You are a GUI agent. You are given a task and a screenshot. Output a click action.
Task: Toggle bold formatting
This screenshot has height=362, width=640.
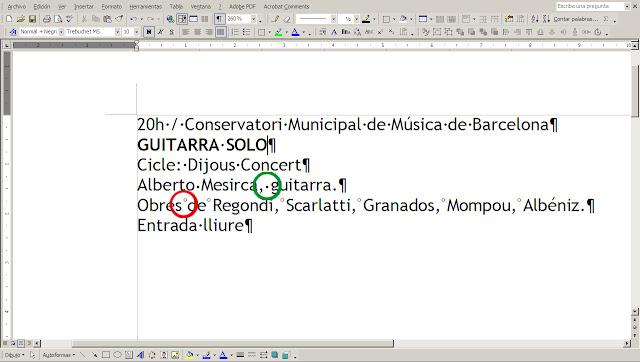[x=149, y=32]
